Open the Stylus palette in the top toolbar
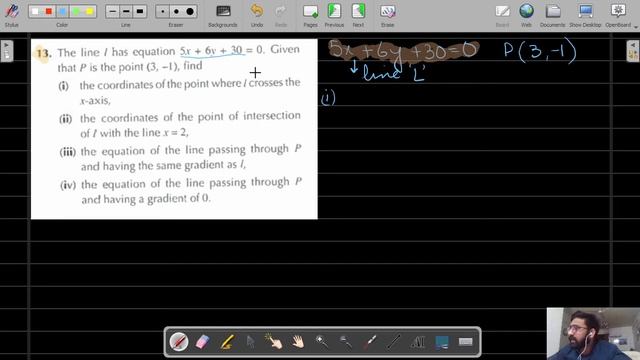Screen dimensions: 640x360 tap(11, 15)
